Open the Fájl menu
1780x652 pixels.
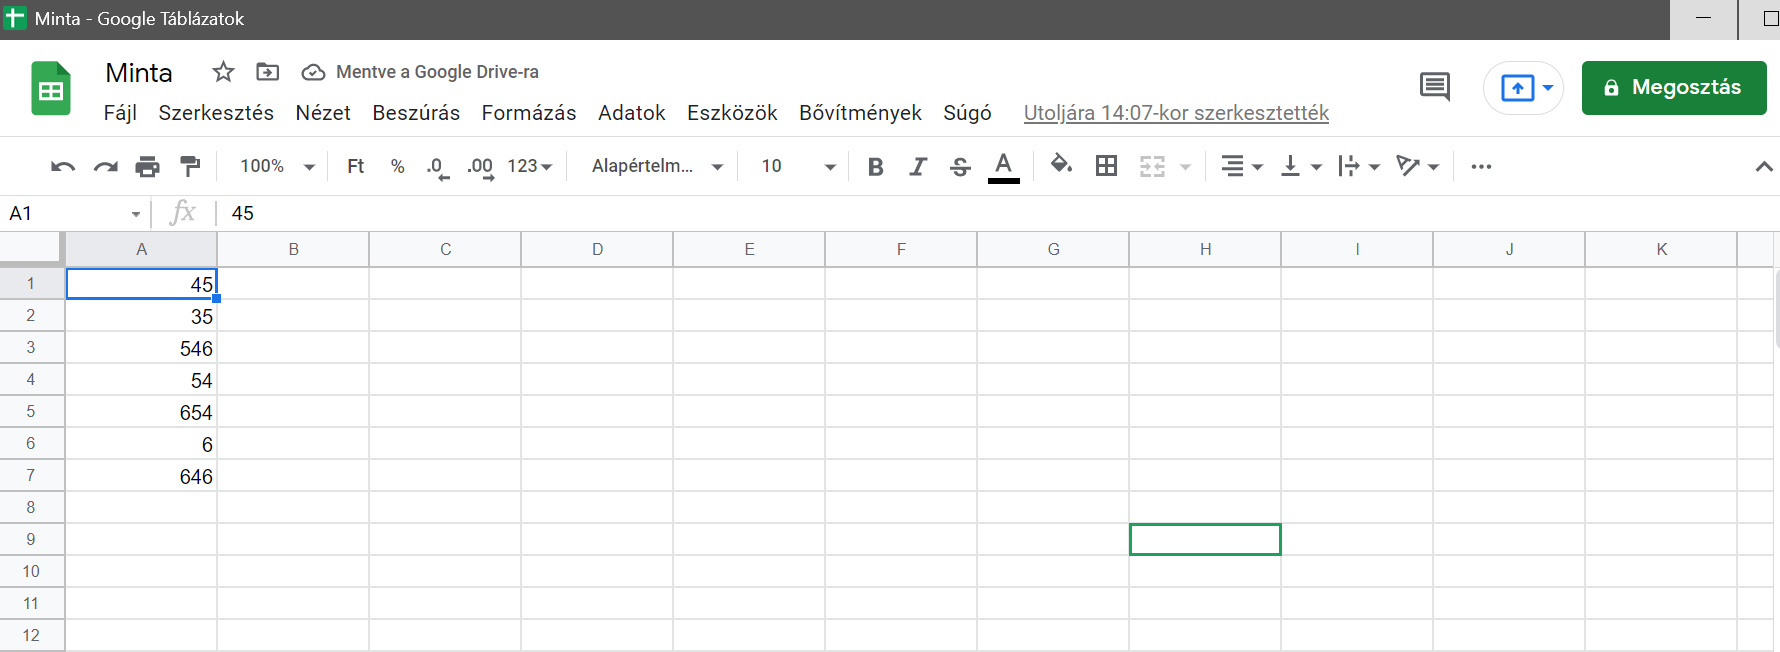tap(120, 113)
